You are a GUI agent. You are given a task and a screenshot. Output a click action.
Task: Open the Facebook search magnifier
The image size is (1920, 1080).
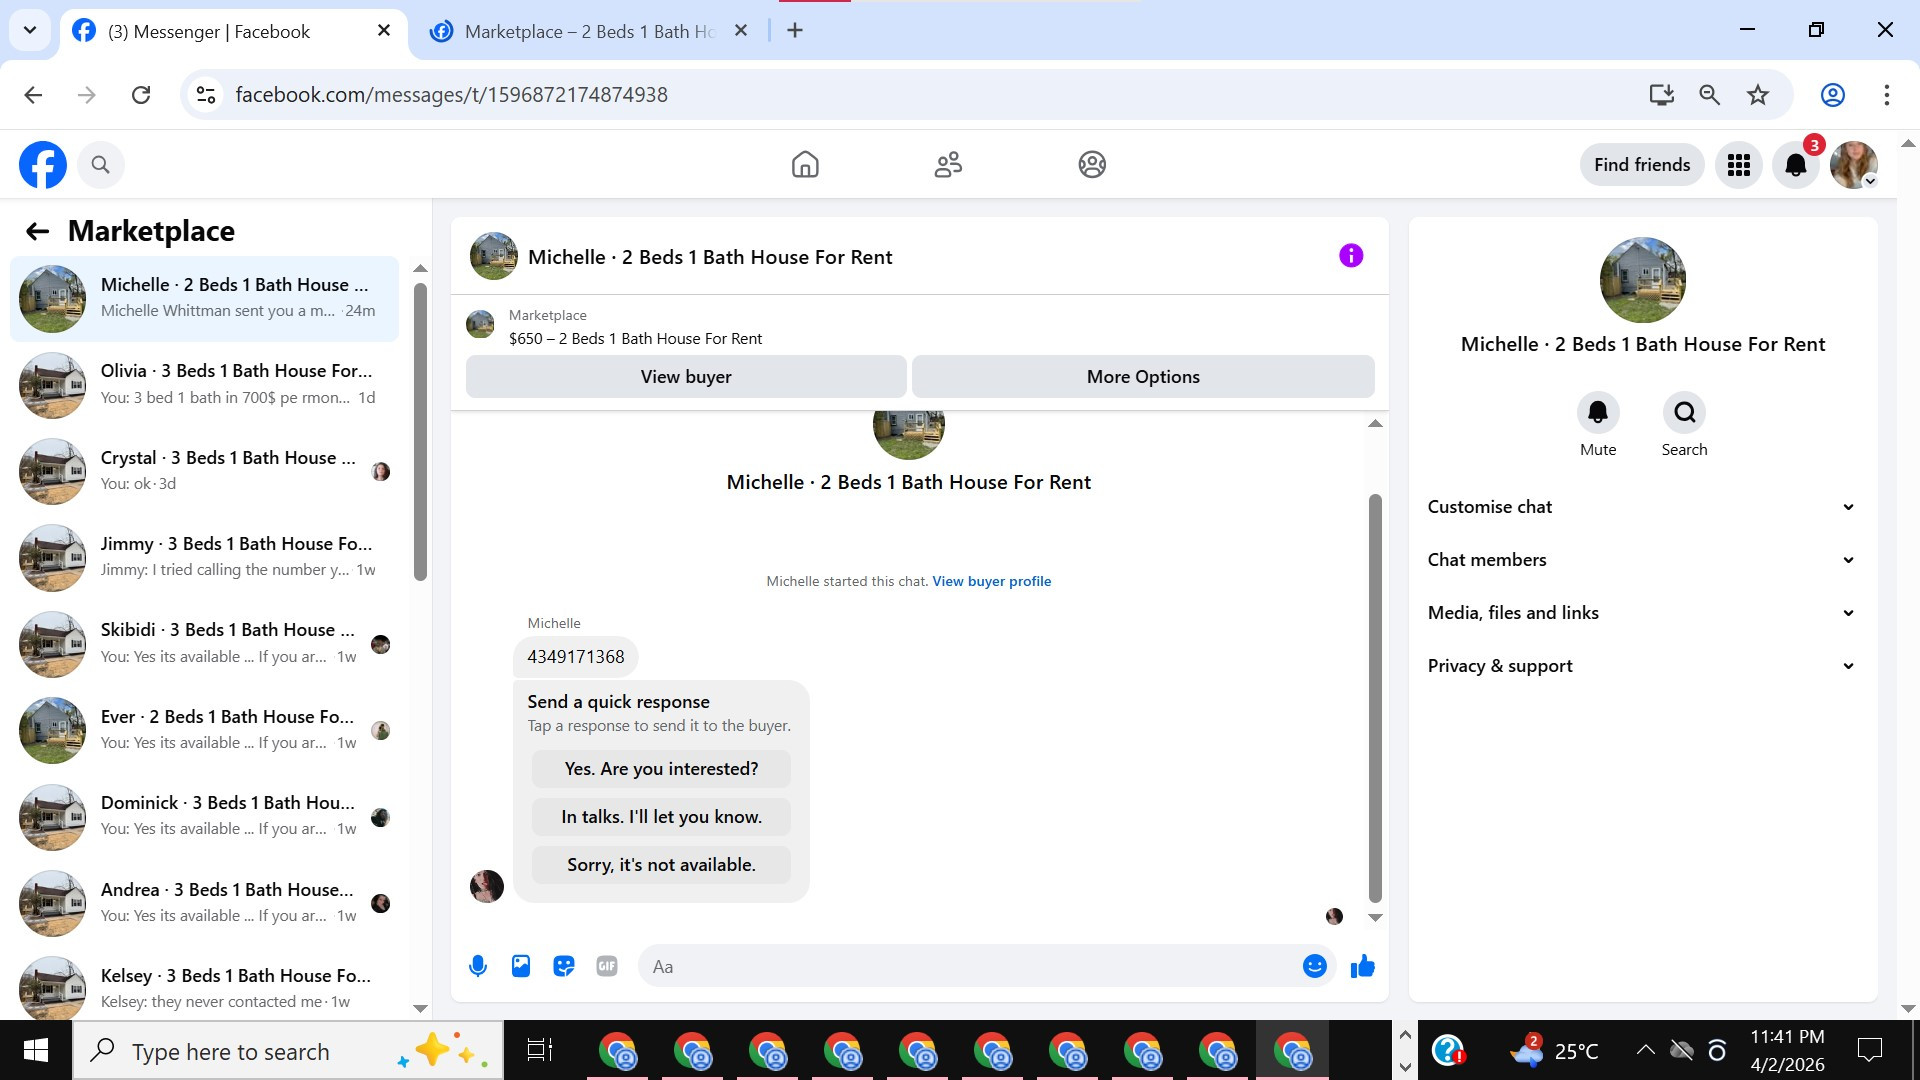tap(100, 165)
